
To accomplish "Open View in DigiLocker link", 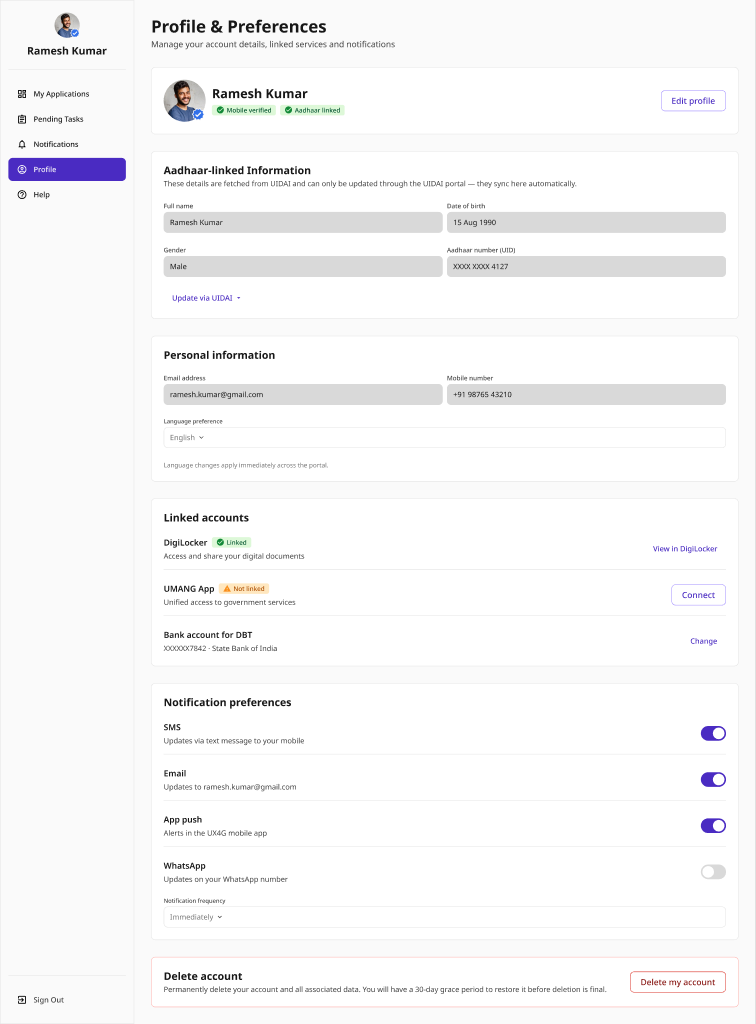I will [685, 549].
